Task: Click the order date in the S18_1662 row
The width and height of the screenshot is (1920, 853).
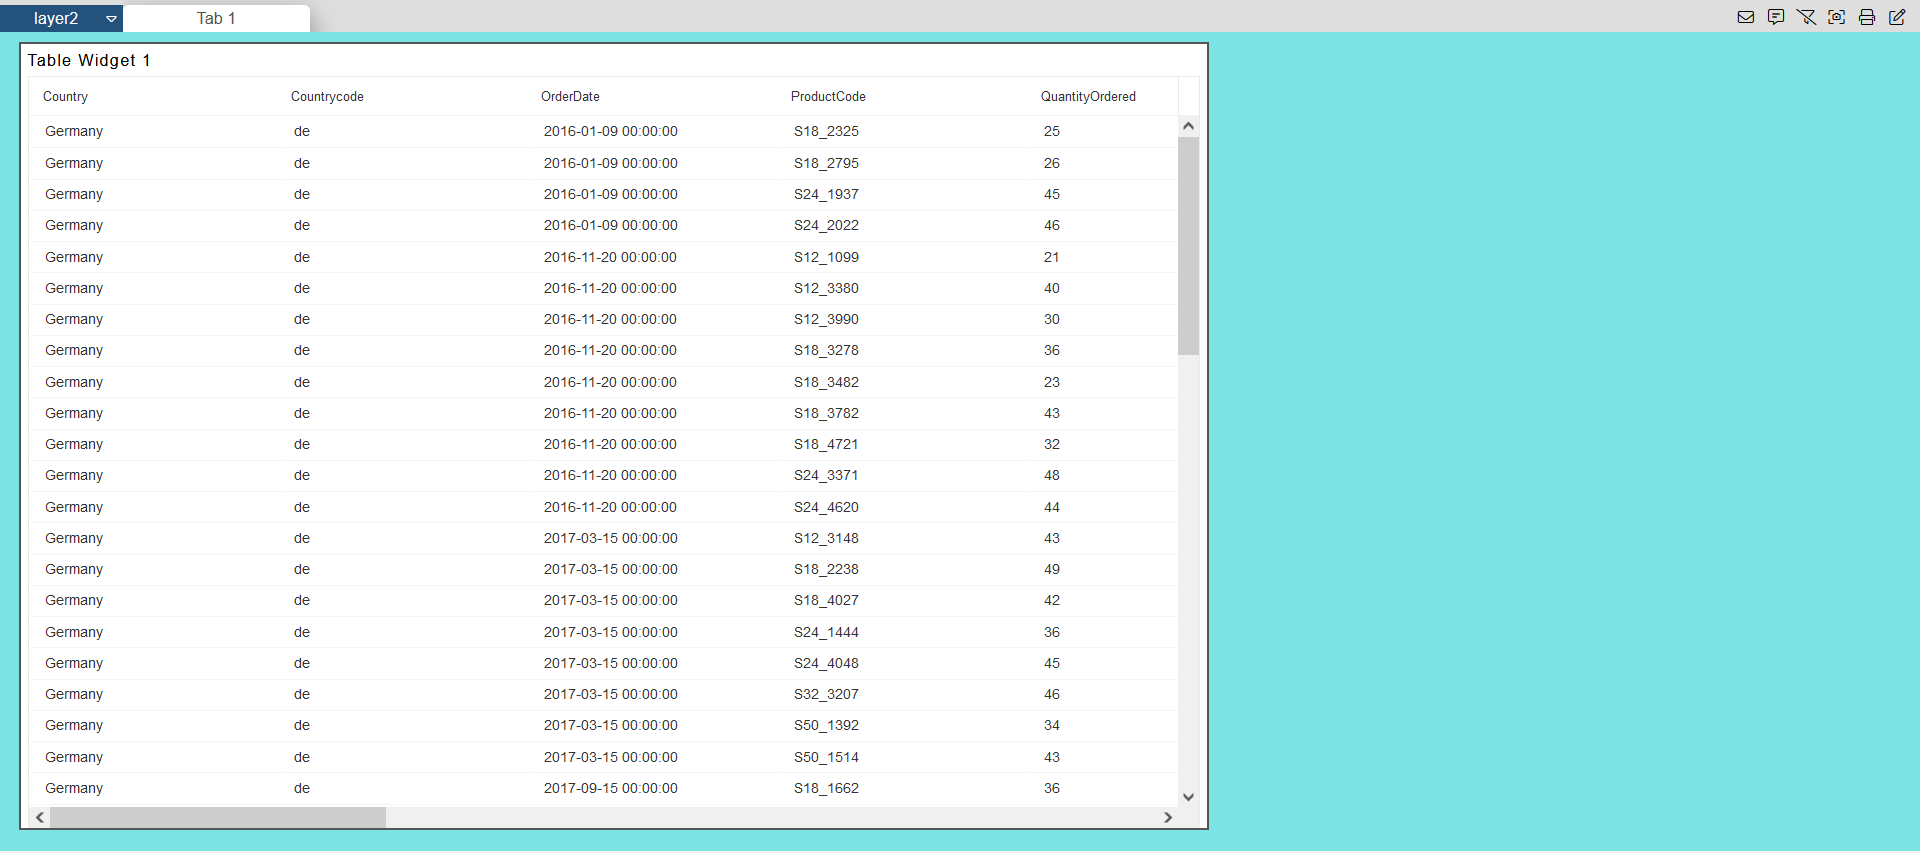Action: coord(611,788)
